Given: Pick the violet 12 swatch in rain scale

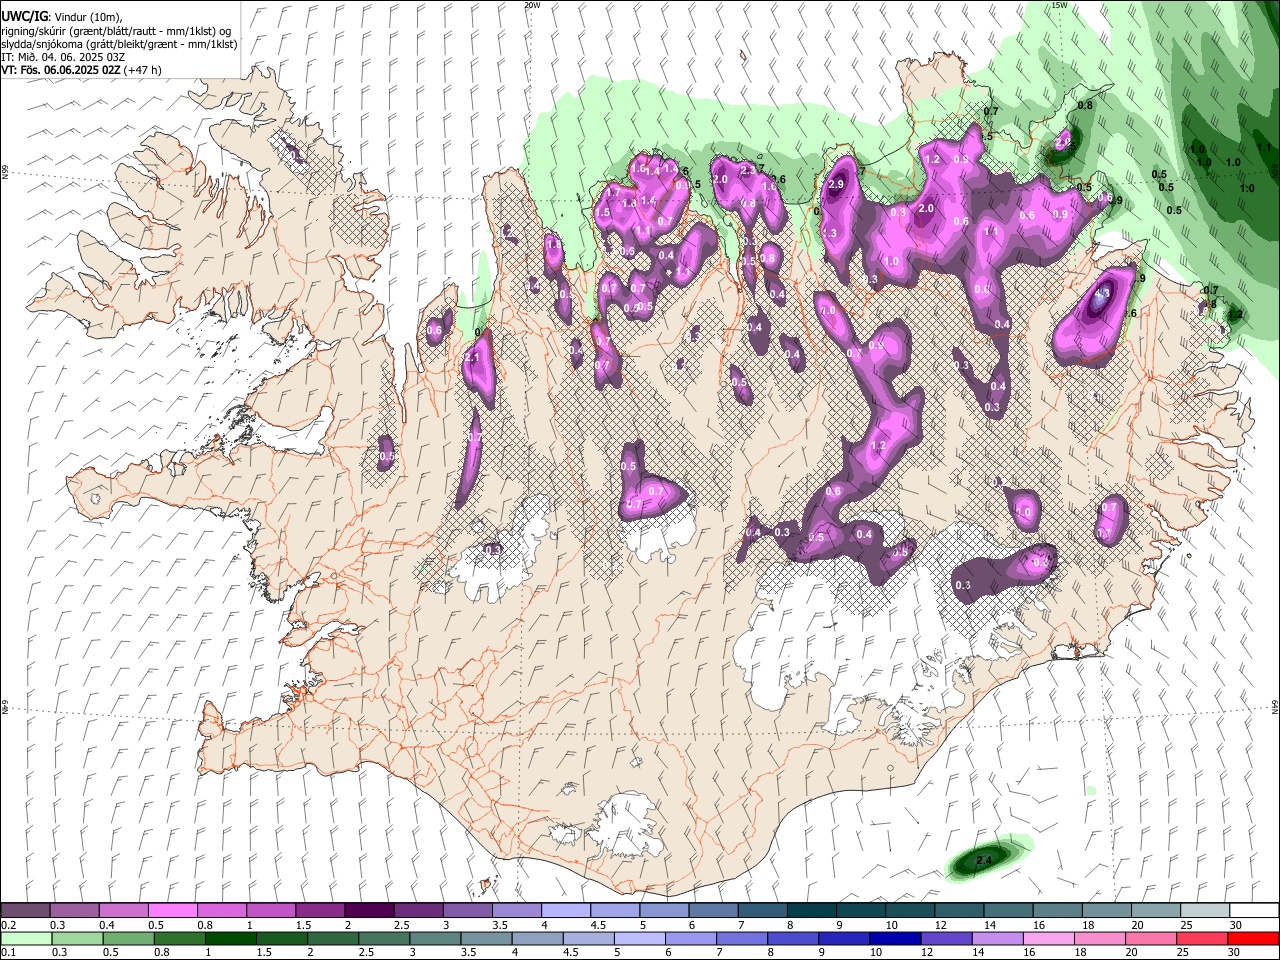Looking at the screenshot, I should (946, 938).
